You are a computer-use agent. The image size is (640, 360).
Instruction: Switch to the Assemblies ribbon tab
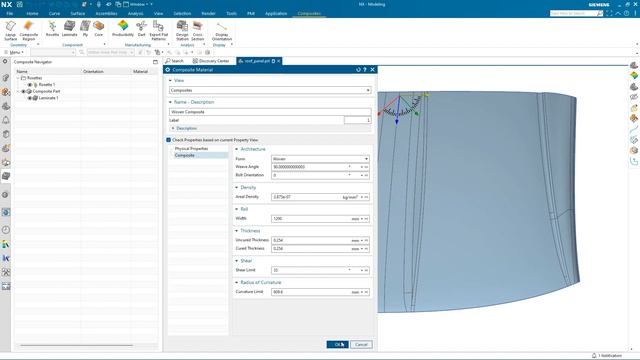(106, 13)
